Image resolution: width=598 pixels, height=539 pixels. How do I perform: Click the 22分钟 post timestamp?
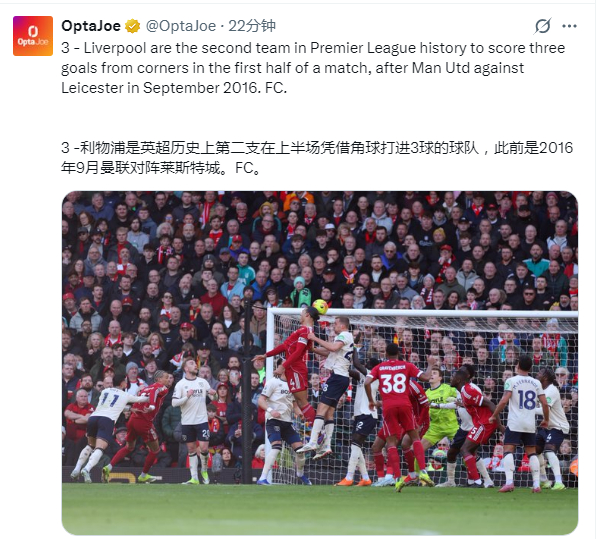(x=252, y=26)
